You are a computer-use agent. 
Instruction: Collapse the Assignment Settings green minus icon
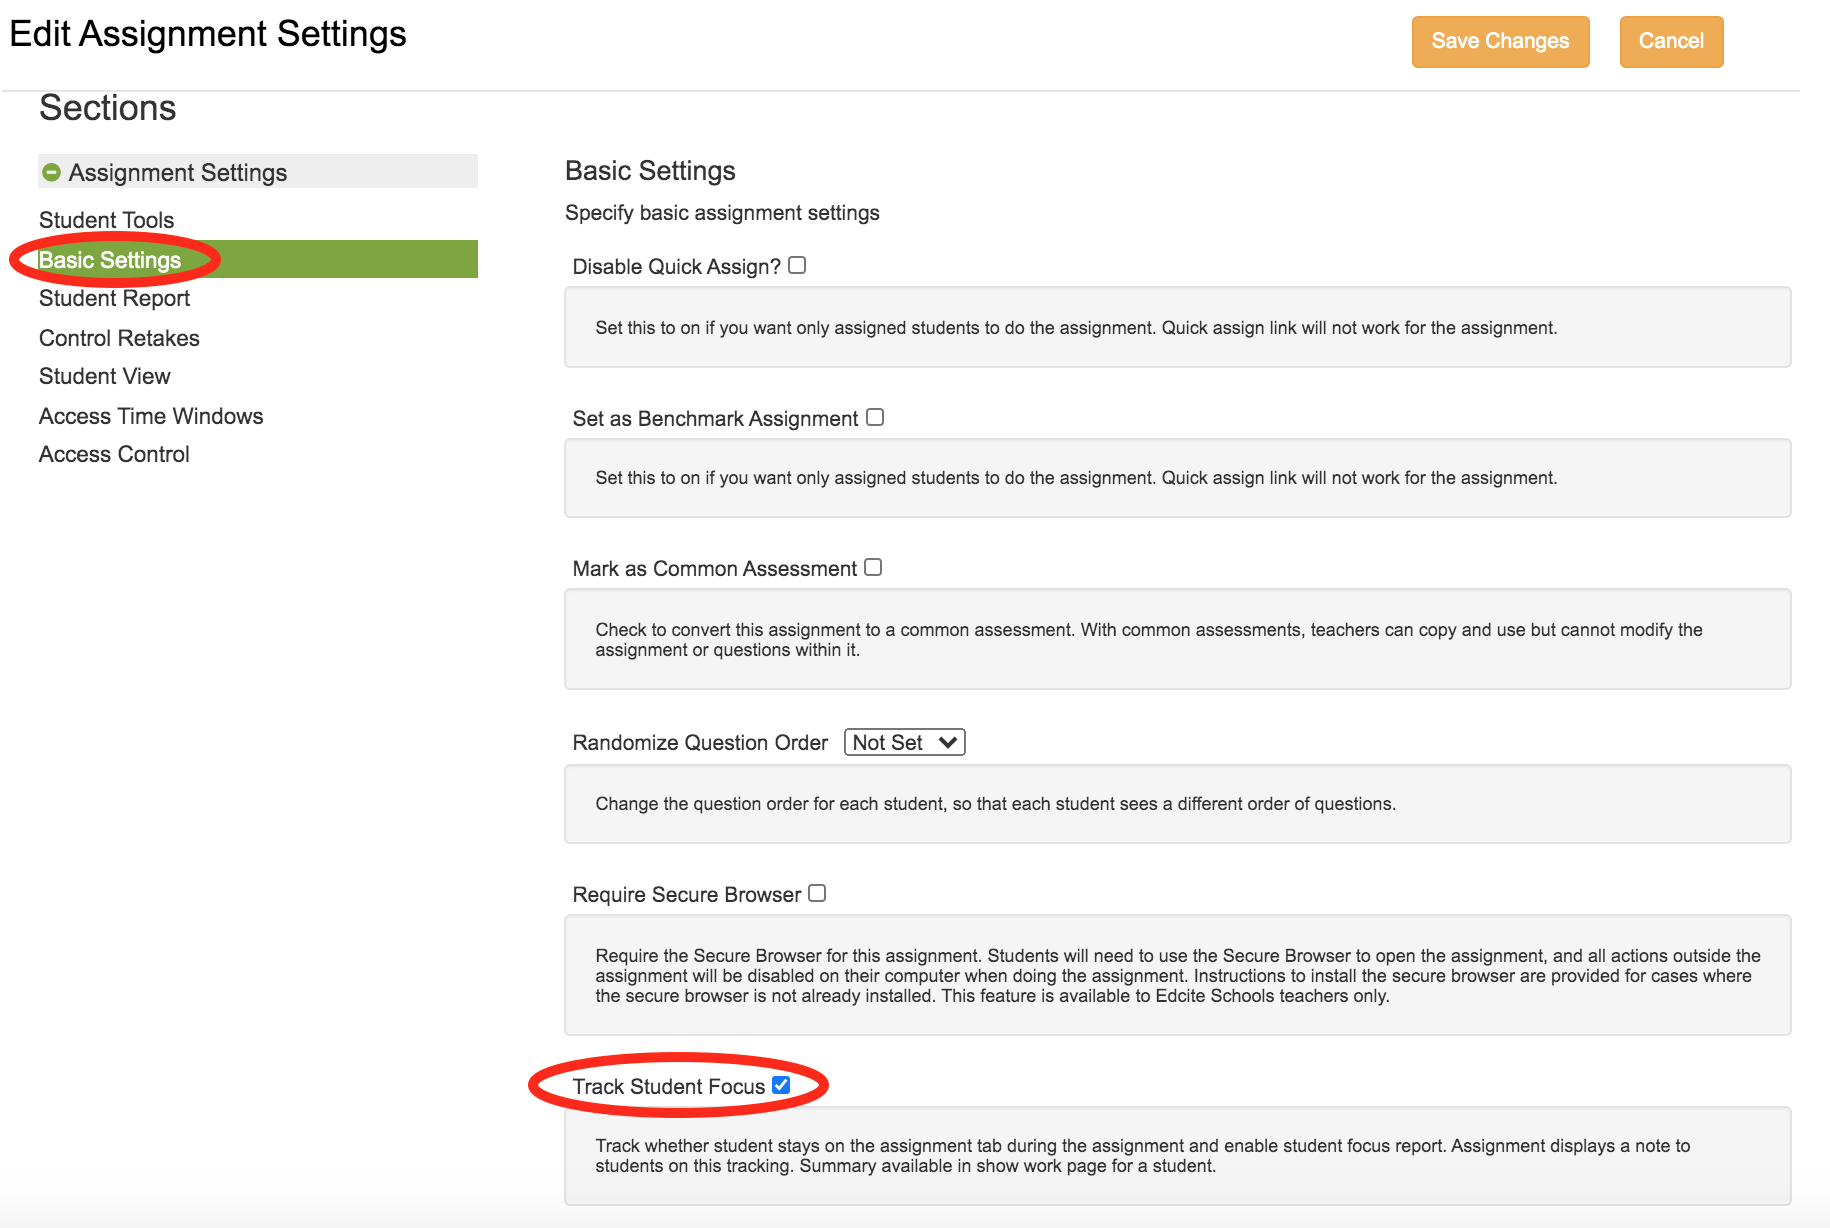51,172
